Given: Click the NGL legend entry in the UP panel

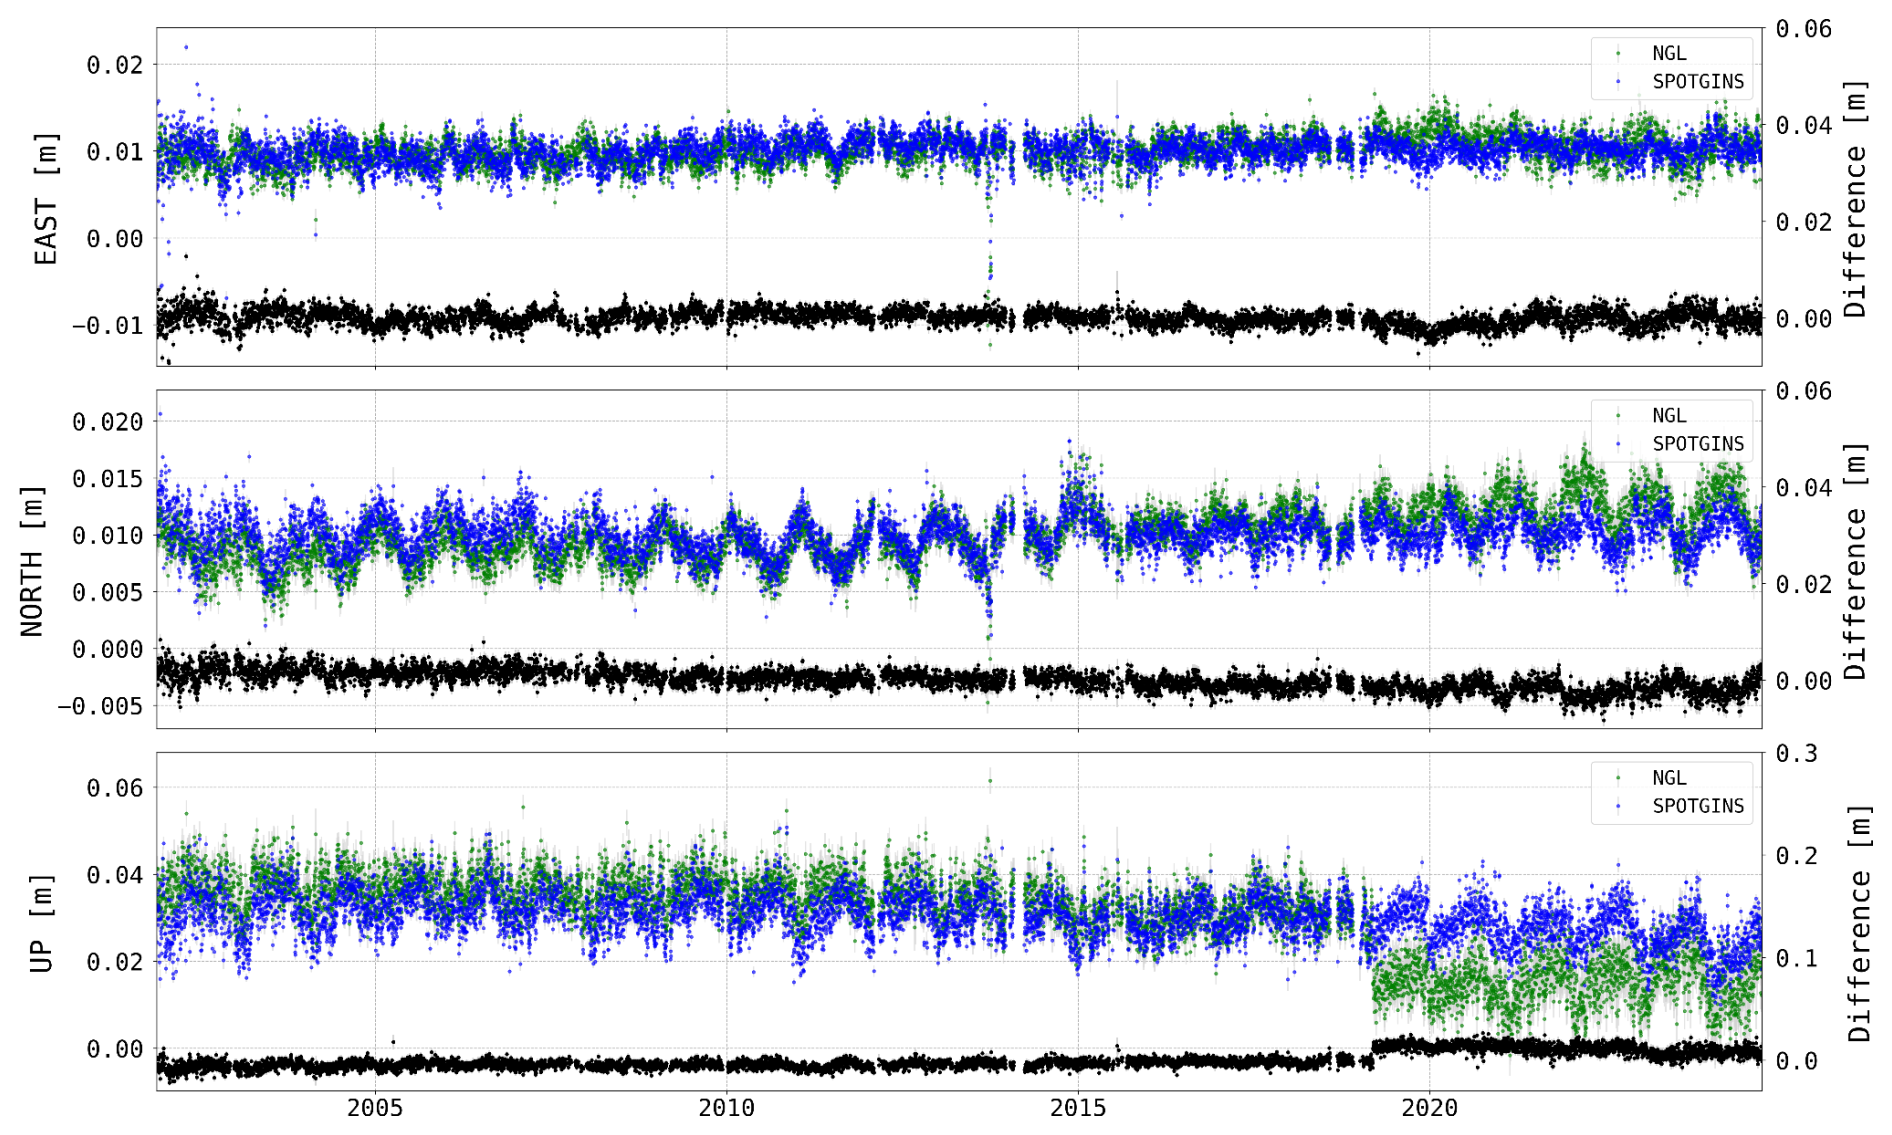Looking at the screenshot, I should [x=1668, y=778].
